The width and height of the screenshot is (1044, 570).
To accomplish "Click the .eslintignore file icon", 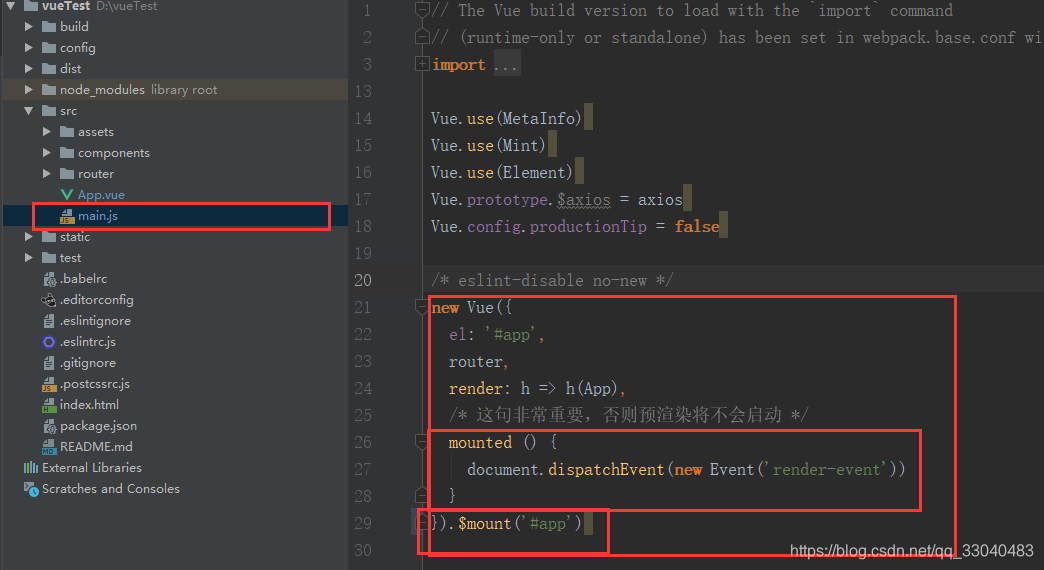I will coord(49,321).
